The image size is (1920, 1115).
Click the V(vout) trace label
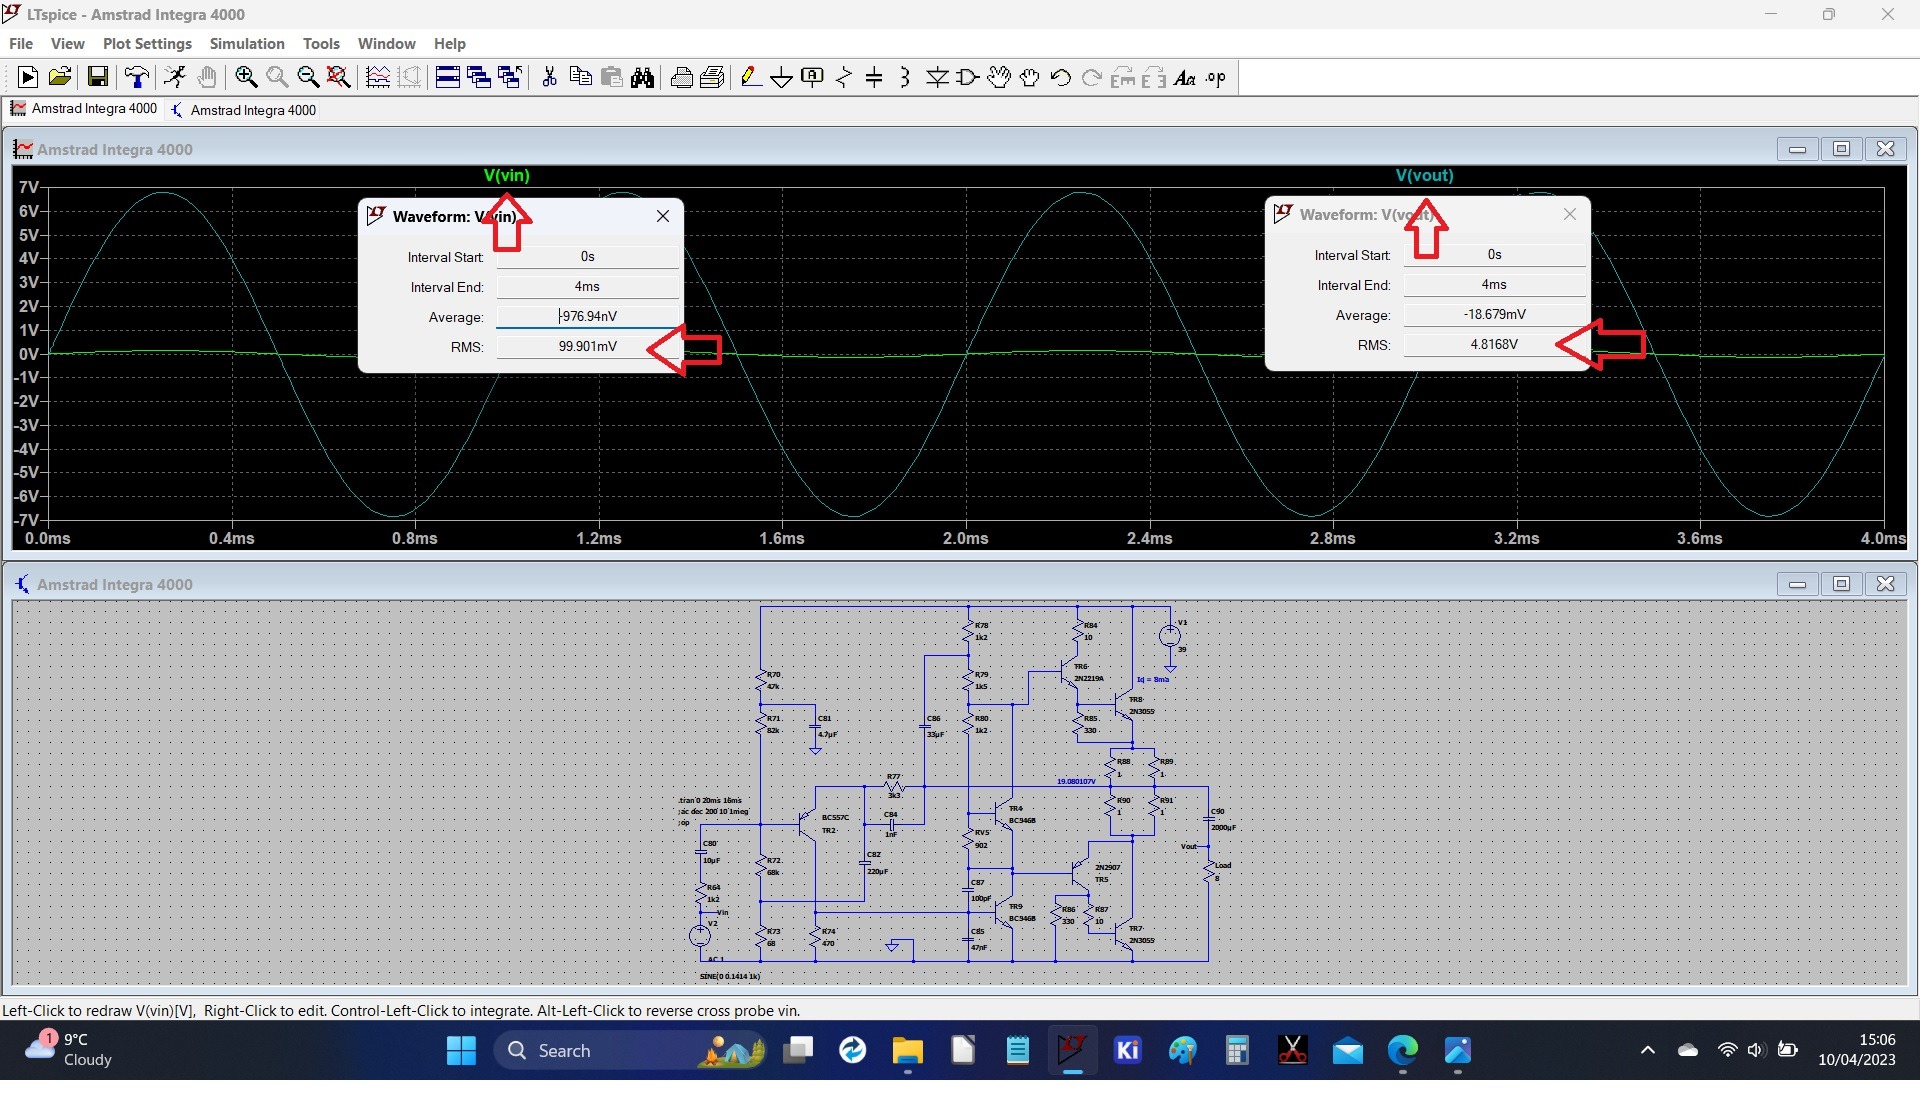tap(1424, 175)
